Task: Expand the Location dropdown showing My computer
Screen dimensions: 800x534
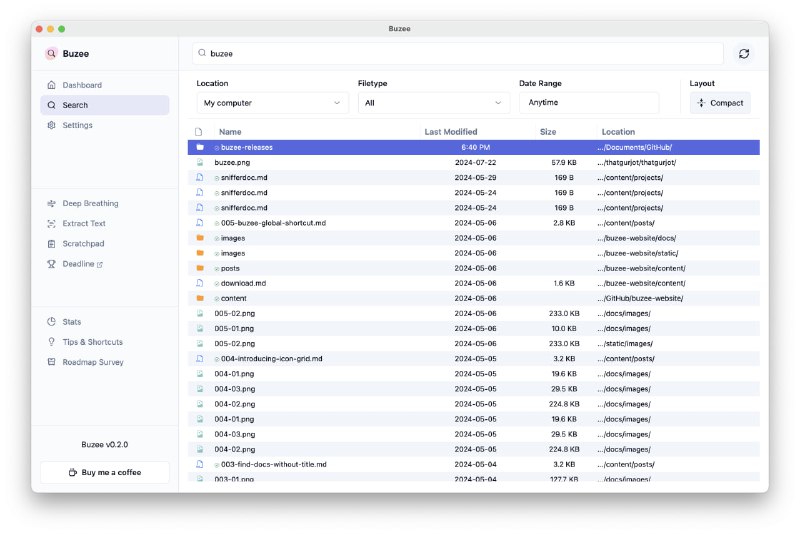Action: [272, 103]
